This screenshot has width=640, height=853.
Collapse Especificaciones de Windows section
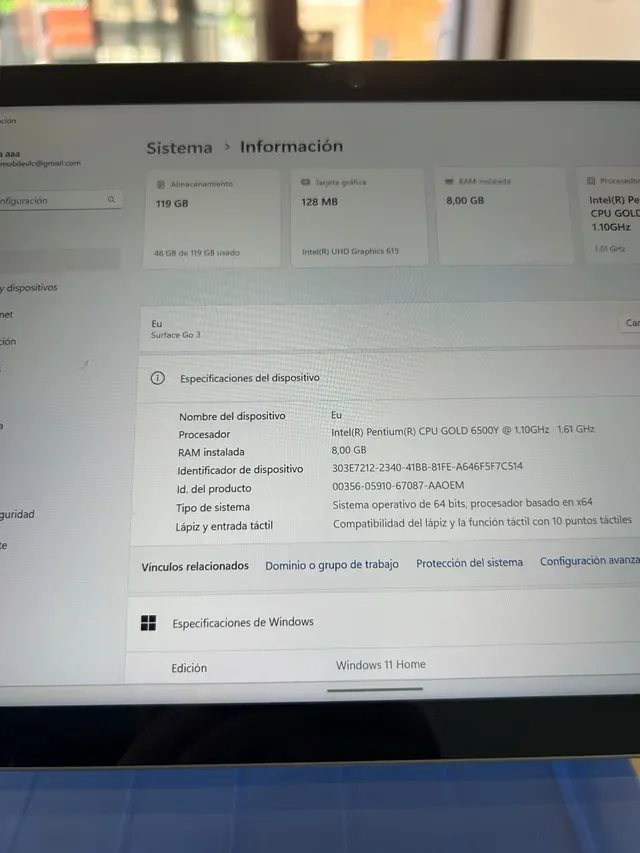tap(383, 621)
